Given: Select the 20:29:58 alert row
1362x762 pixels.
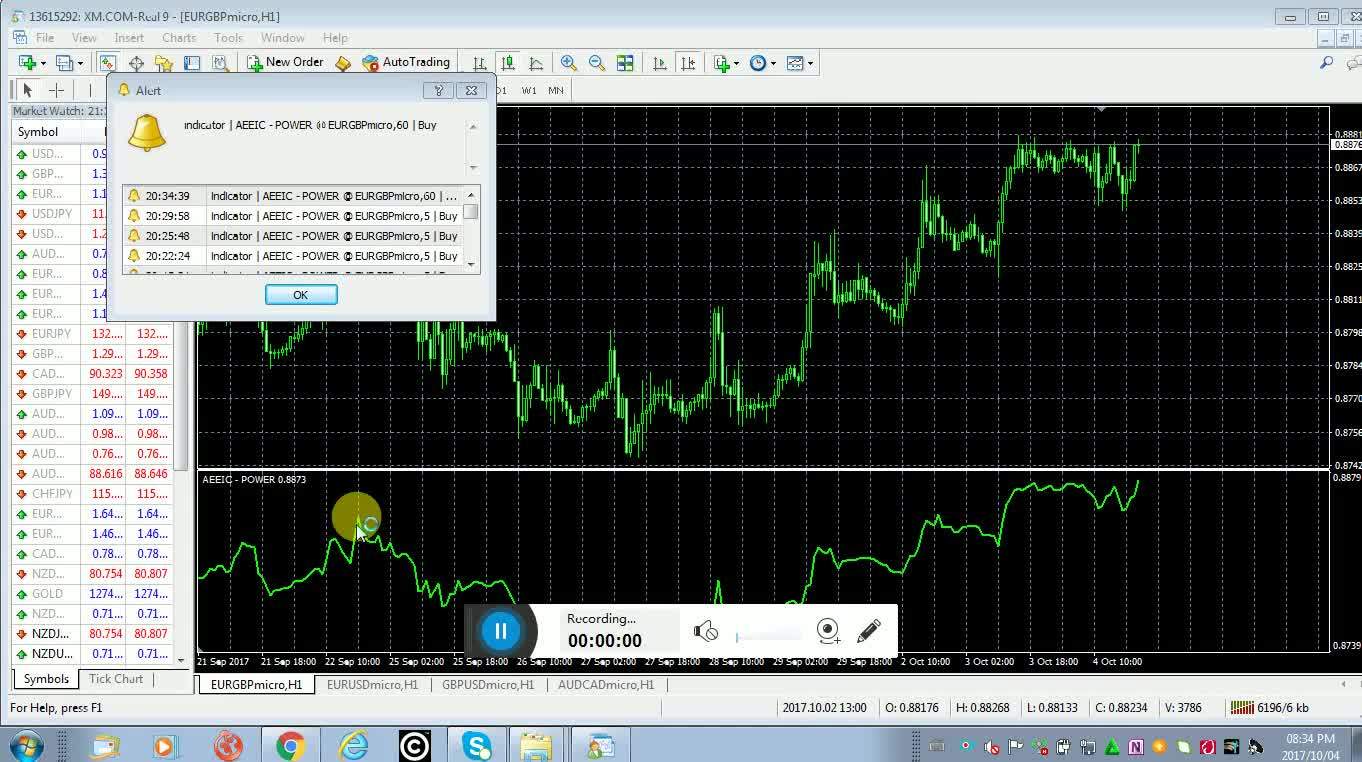Looking at the screenshot, I should [x=293, y=216].
